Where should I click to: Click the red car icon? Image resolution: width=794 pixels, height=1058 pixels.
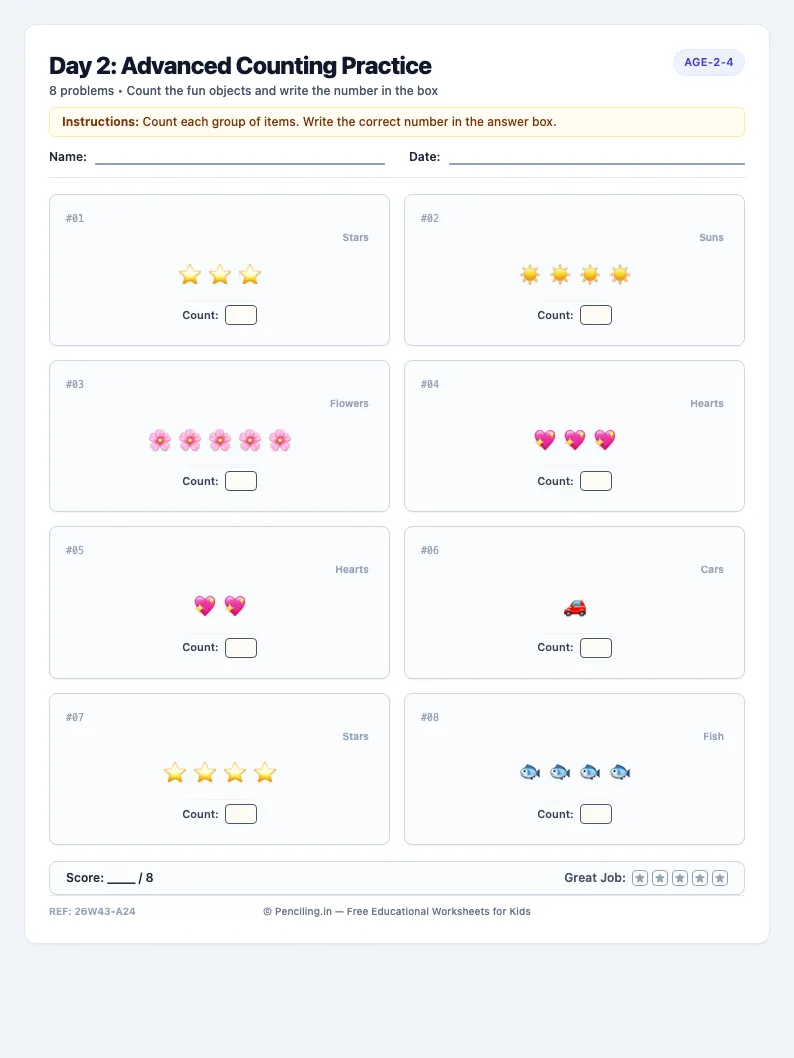click(575, 608)
